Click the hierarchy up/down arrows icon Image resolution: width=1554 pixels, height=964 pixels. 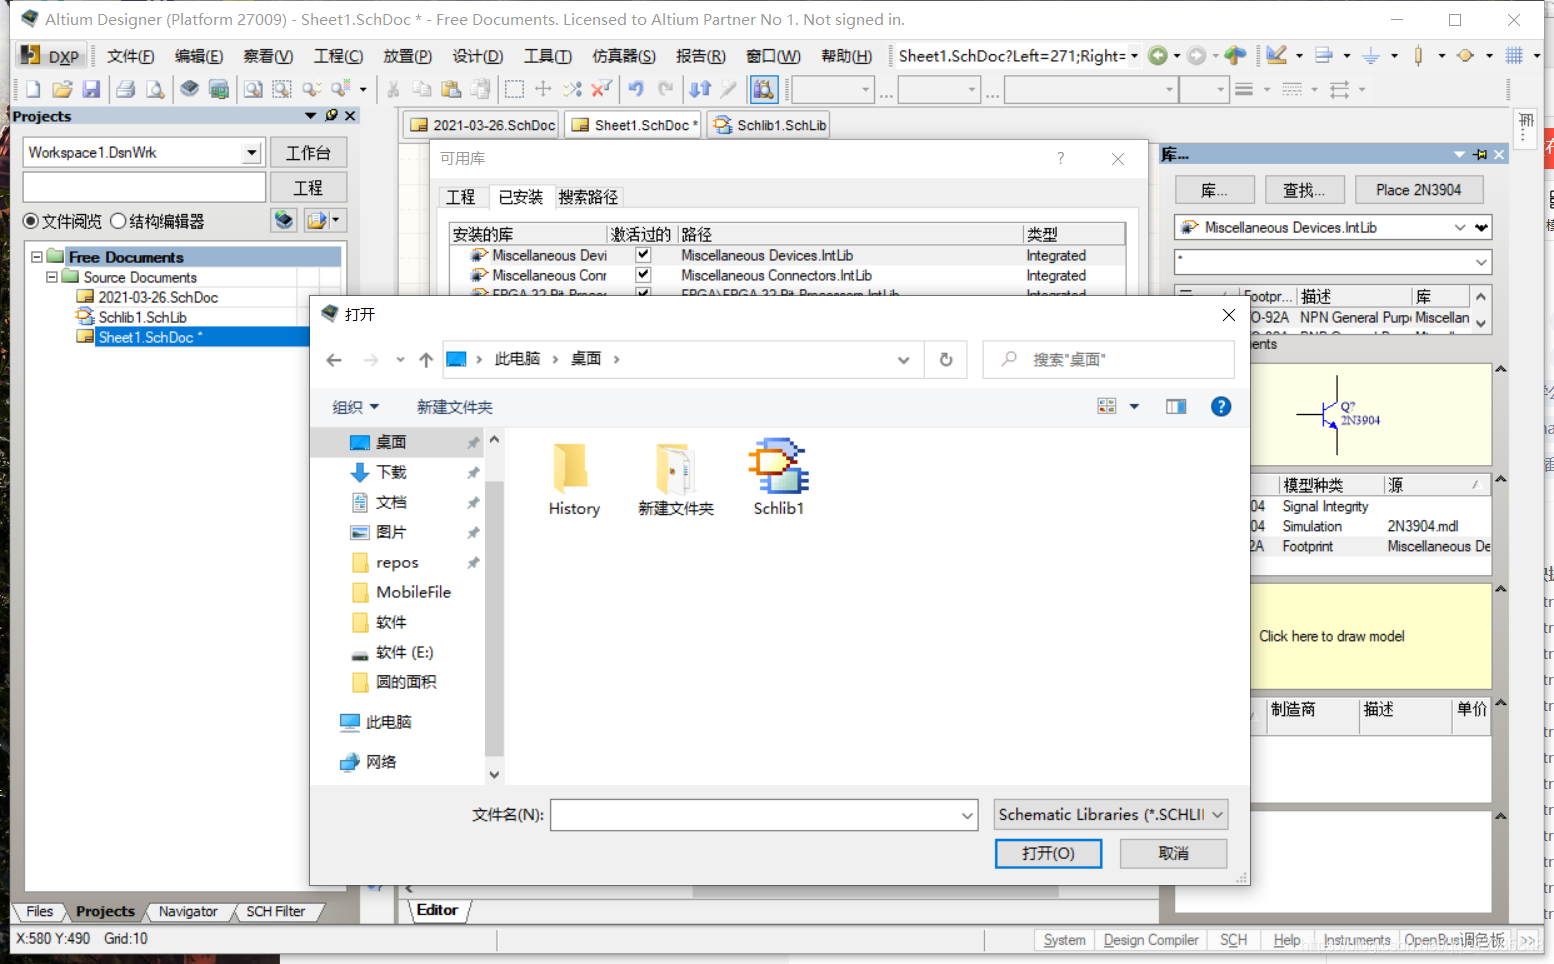point(700,90)
